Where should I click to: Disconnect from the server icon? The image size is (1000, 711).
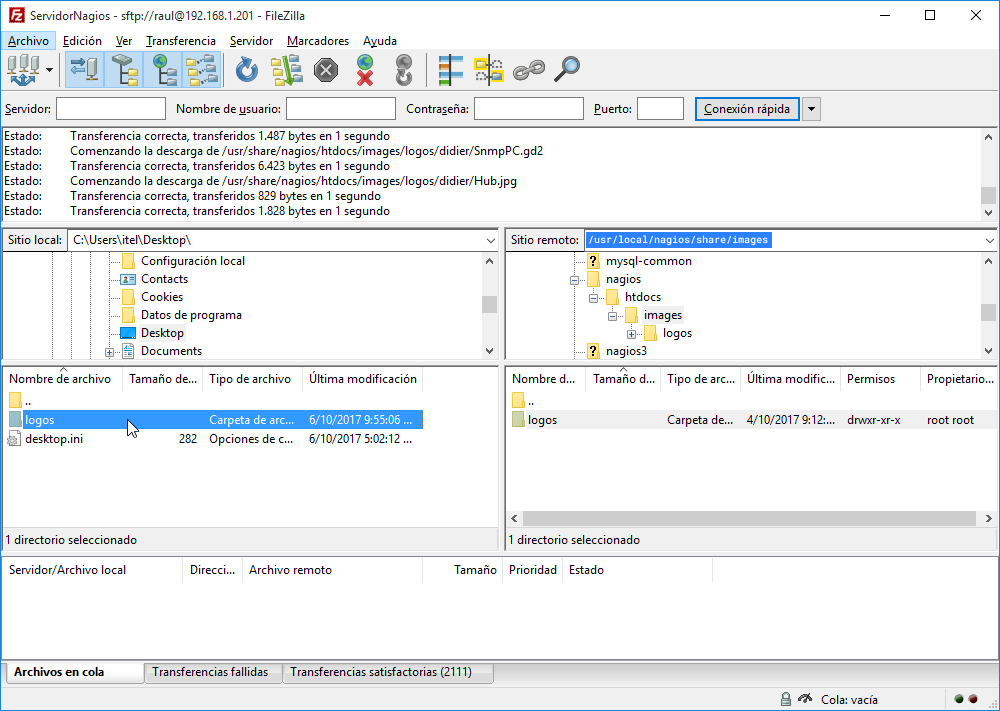click(x=365, y=70)
